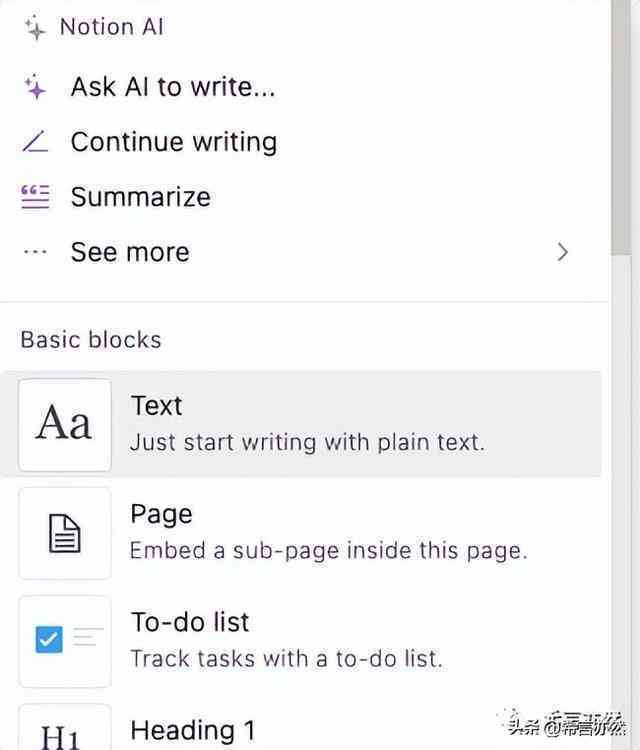640x750 pixels.
Task: Add a To-do list block
Action: tap(300, 641)
